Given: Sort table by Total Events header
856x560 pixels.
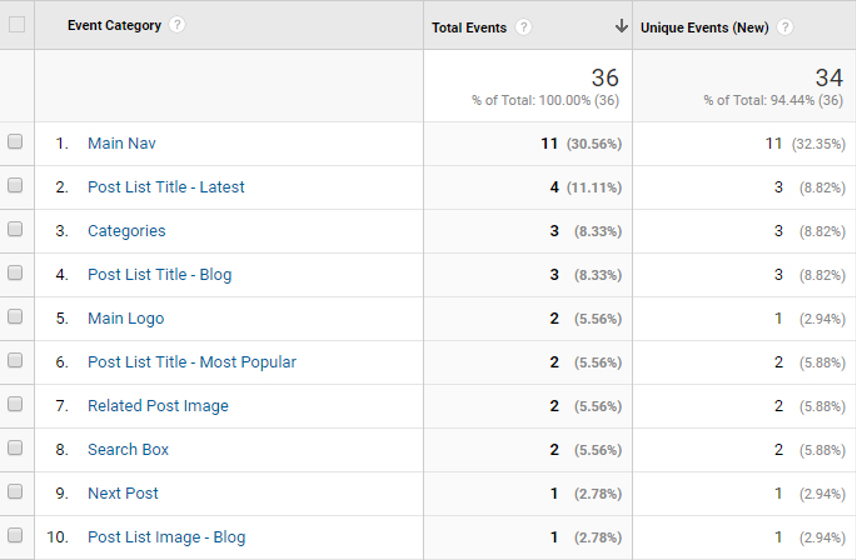Looking at the screenshot, I should point(469,28).
